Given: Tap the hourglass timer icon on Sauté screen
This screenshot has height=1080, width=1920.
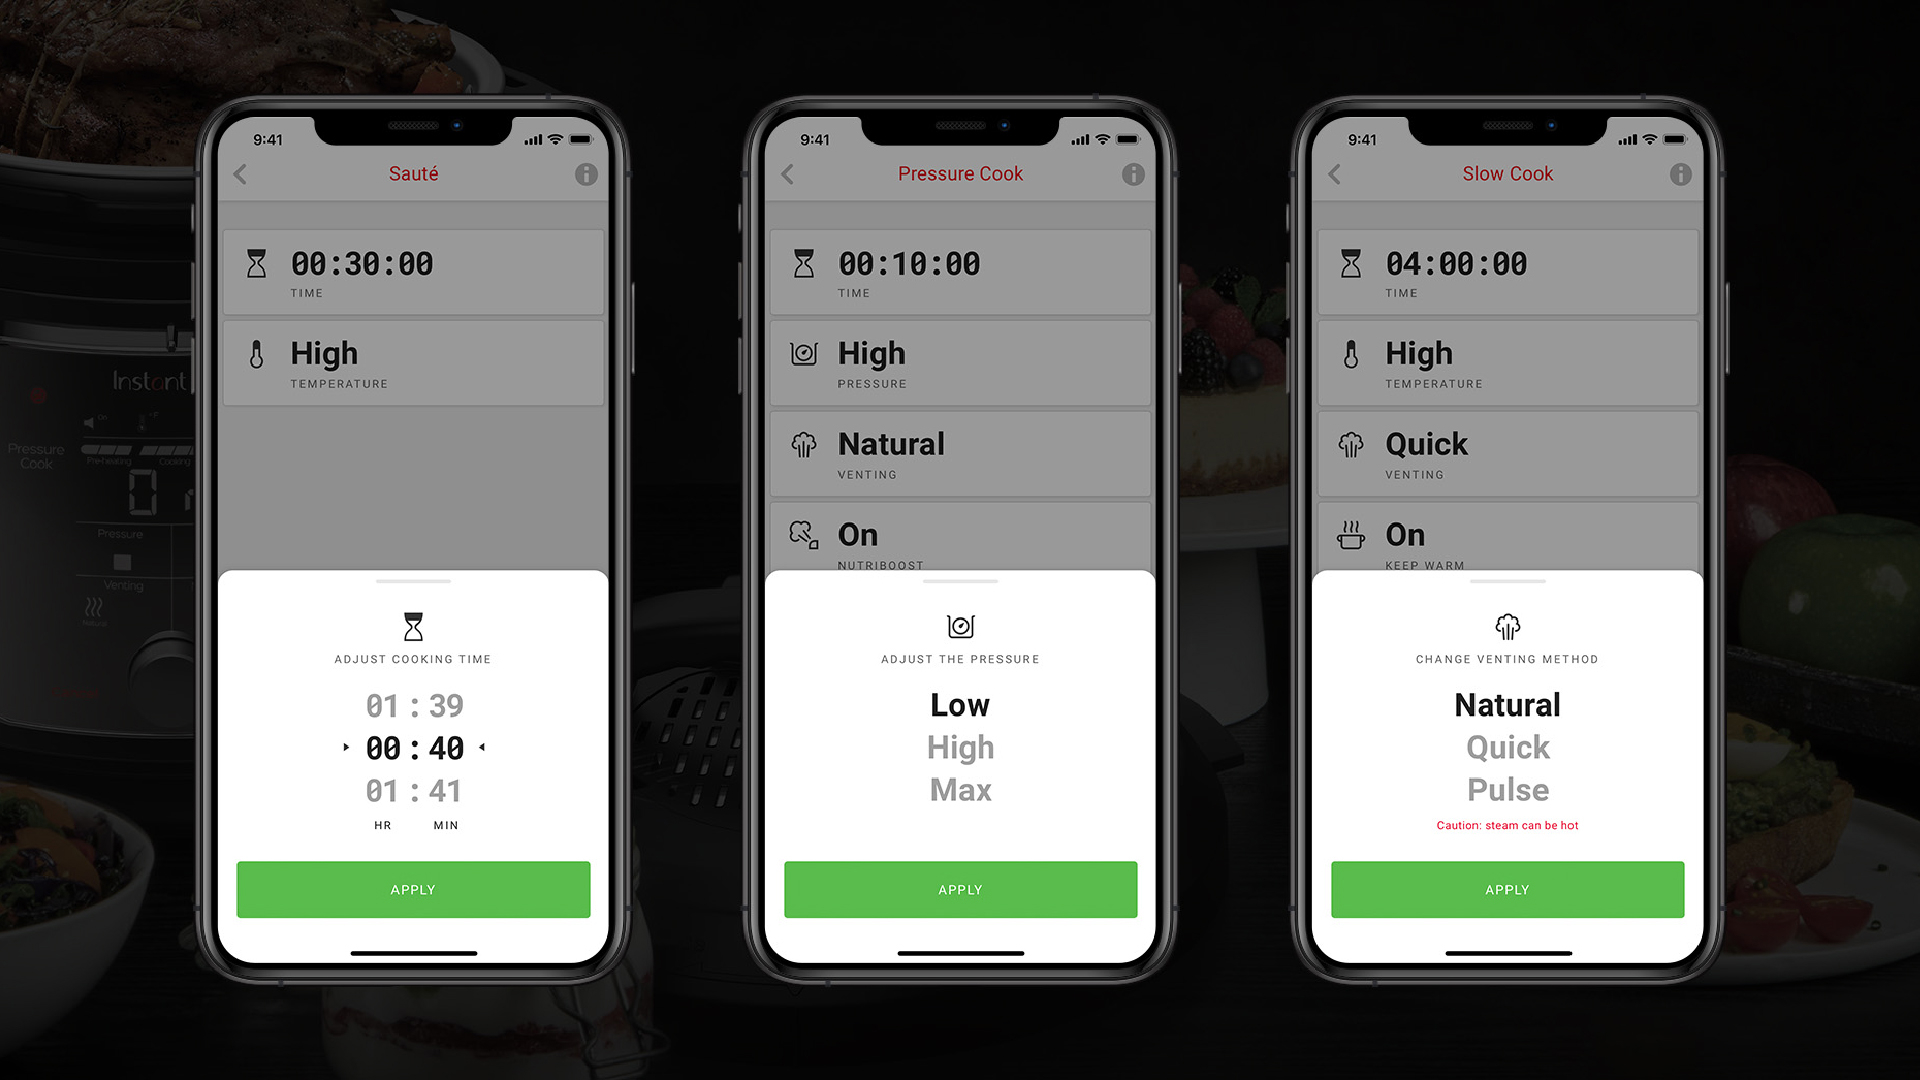Looking at the screenshot, I should (260, 262).
